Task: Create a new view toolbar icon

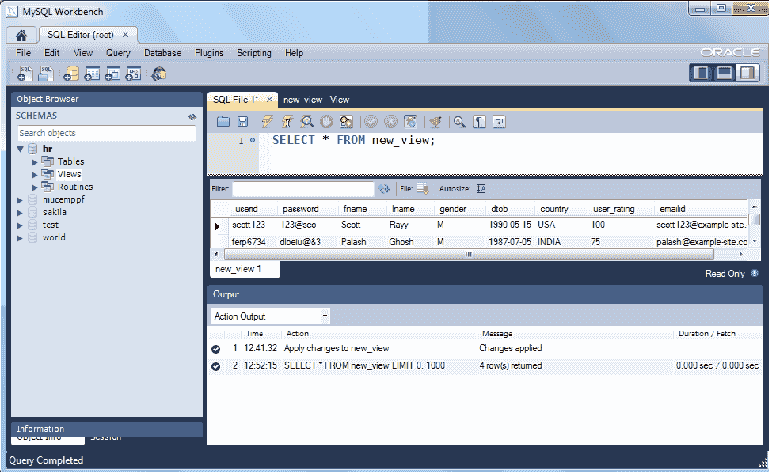Action: click(112, 74)
